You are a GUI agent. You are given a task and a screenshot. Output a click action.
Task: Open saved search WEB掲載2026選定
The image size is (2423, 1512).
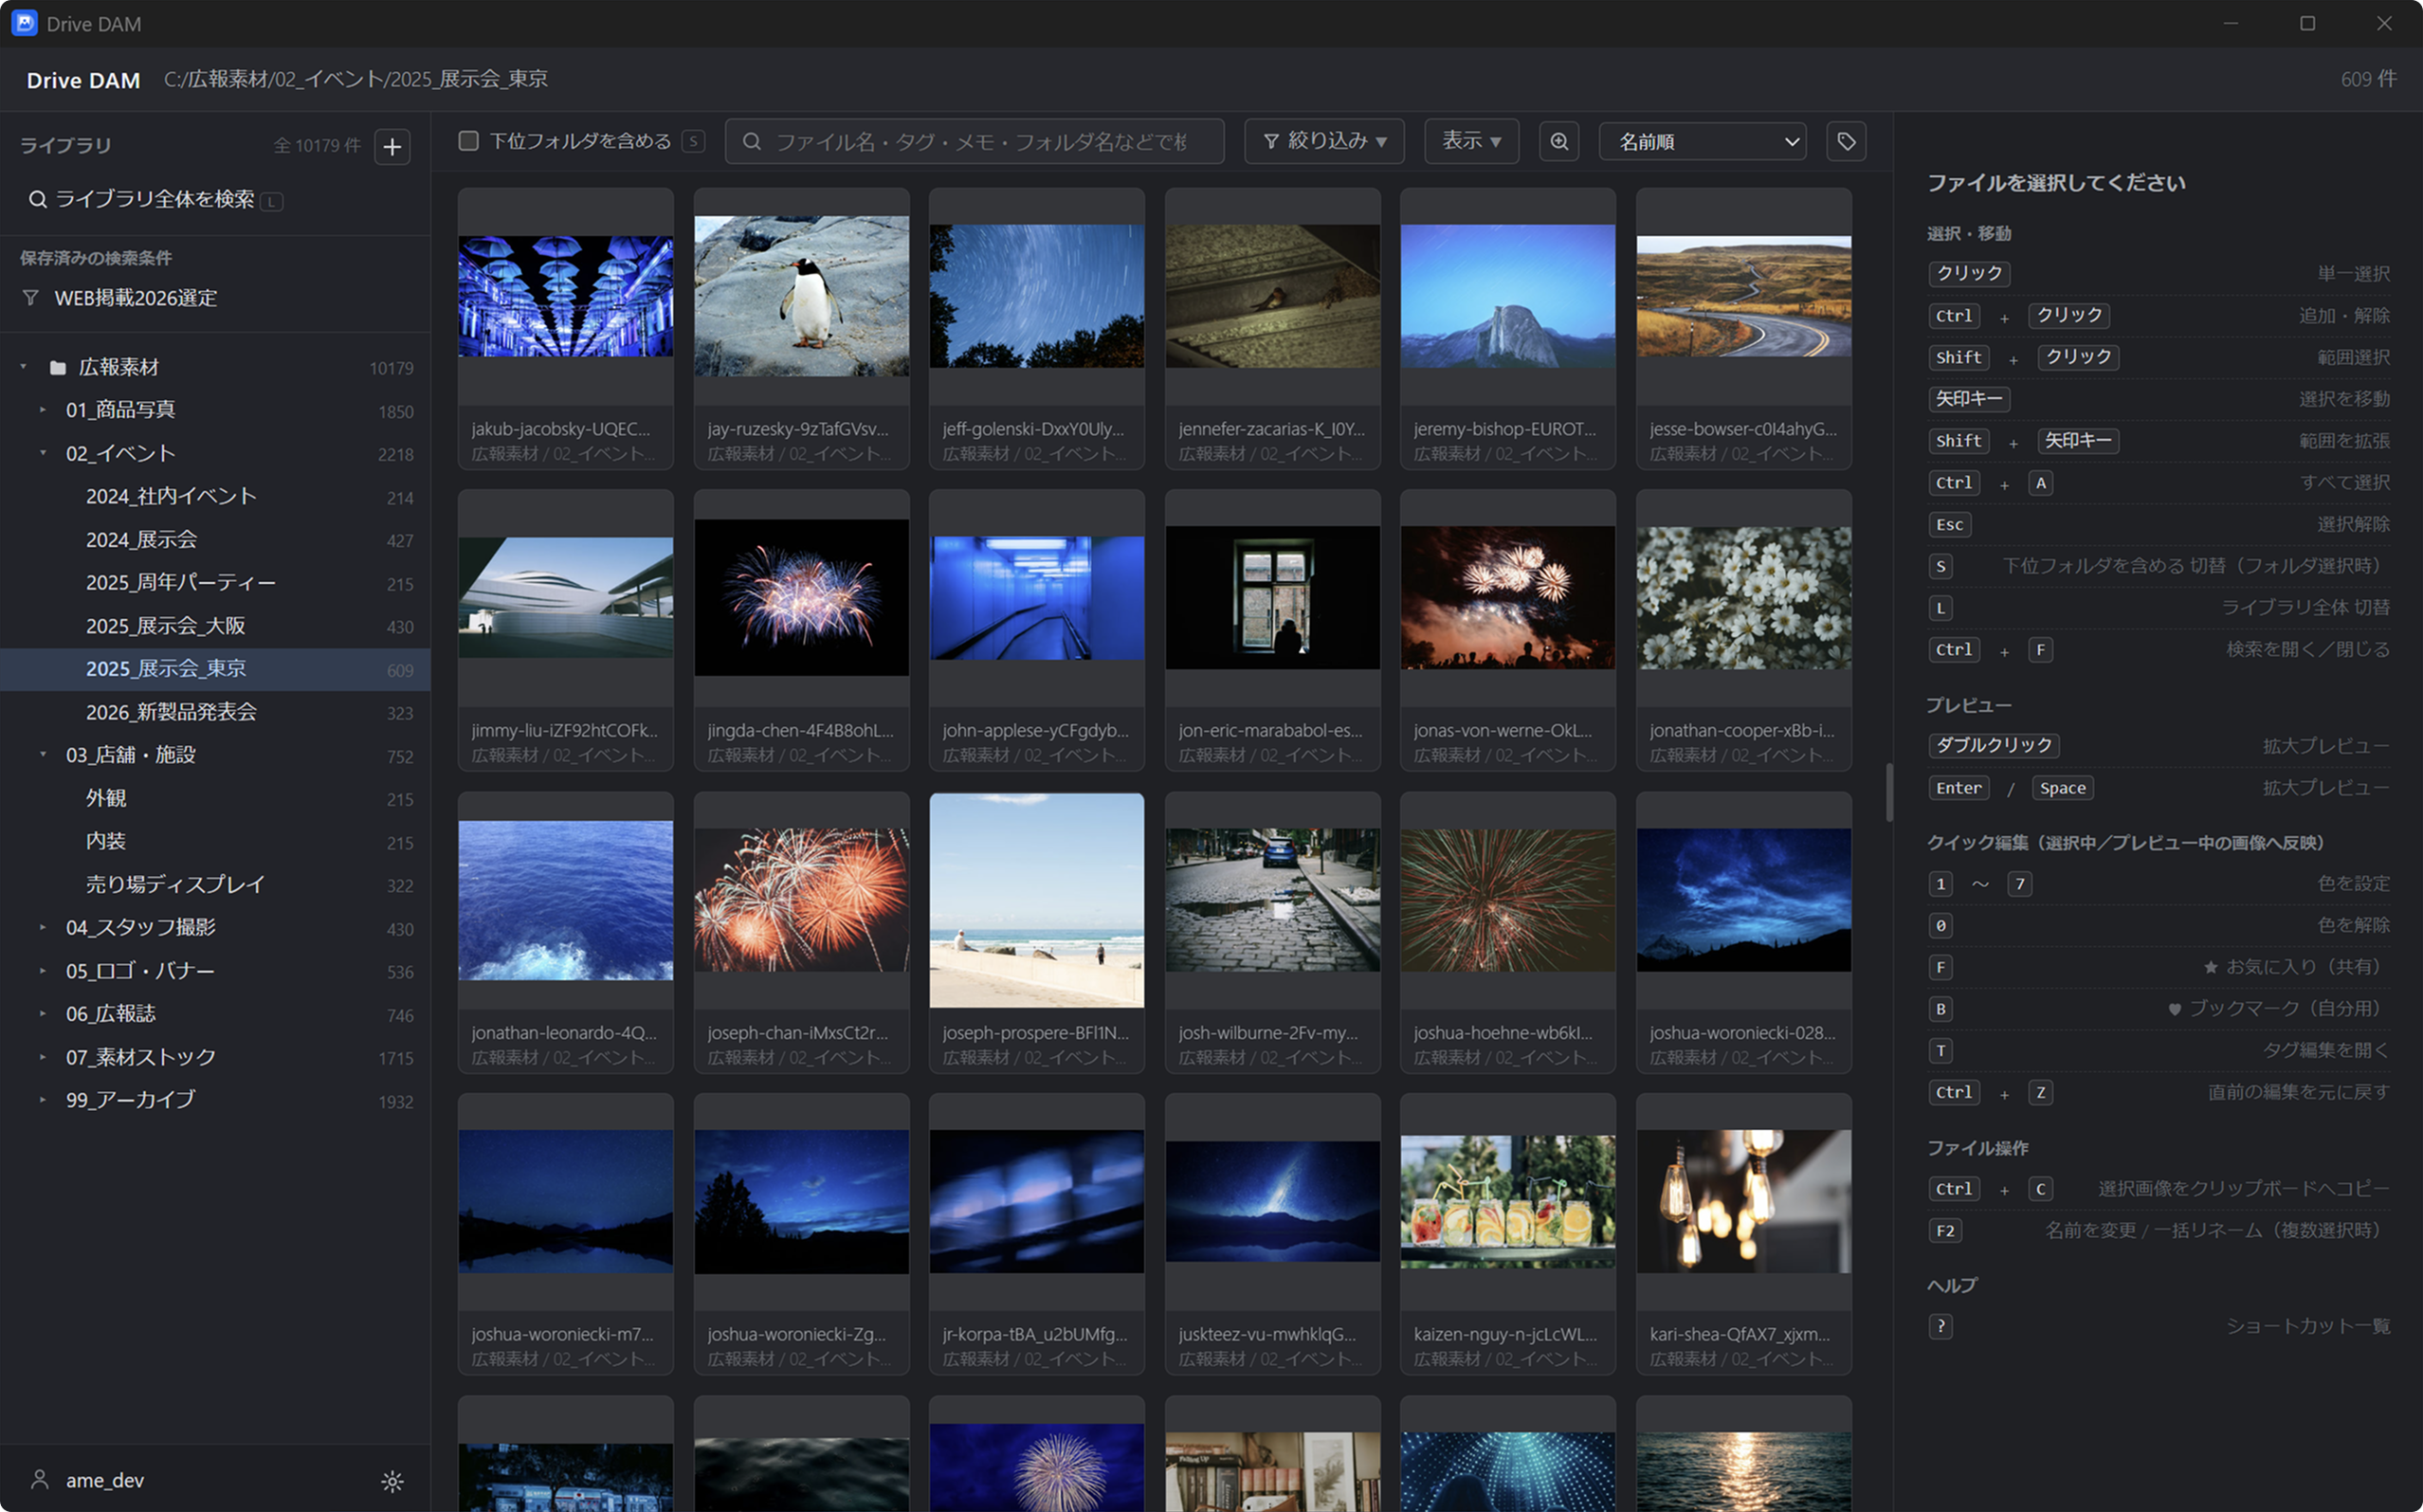[x=215, y=298]
